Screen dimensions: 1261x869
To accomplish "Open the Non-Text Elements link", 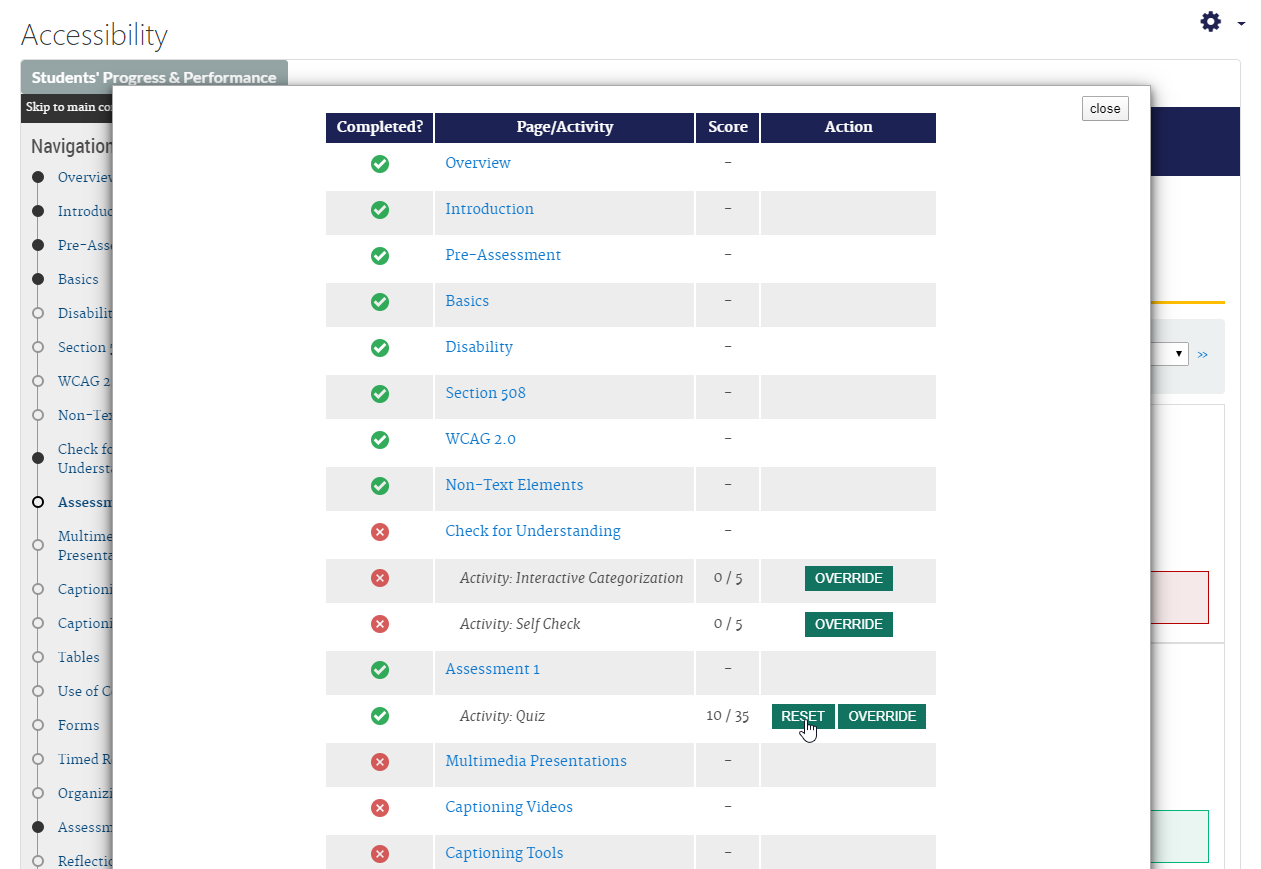I will (514, 485).
